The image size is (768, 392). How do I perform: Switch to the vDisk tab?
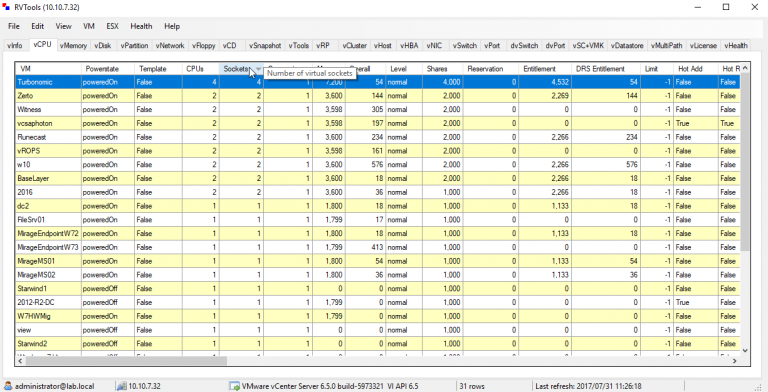[103, 46]
